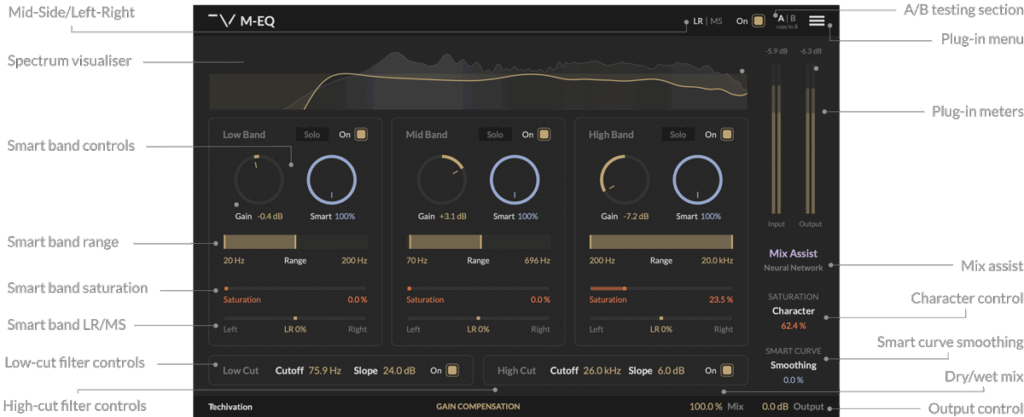Click Saturation Character value 62.4 %
1024x417 pixels.
[793, 325]
